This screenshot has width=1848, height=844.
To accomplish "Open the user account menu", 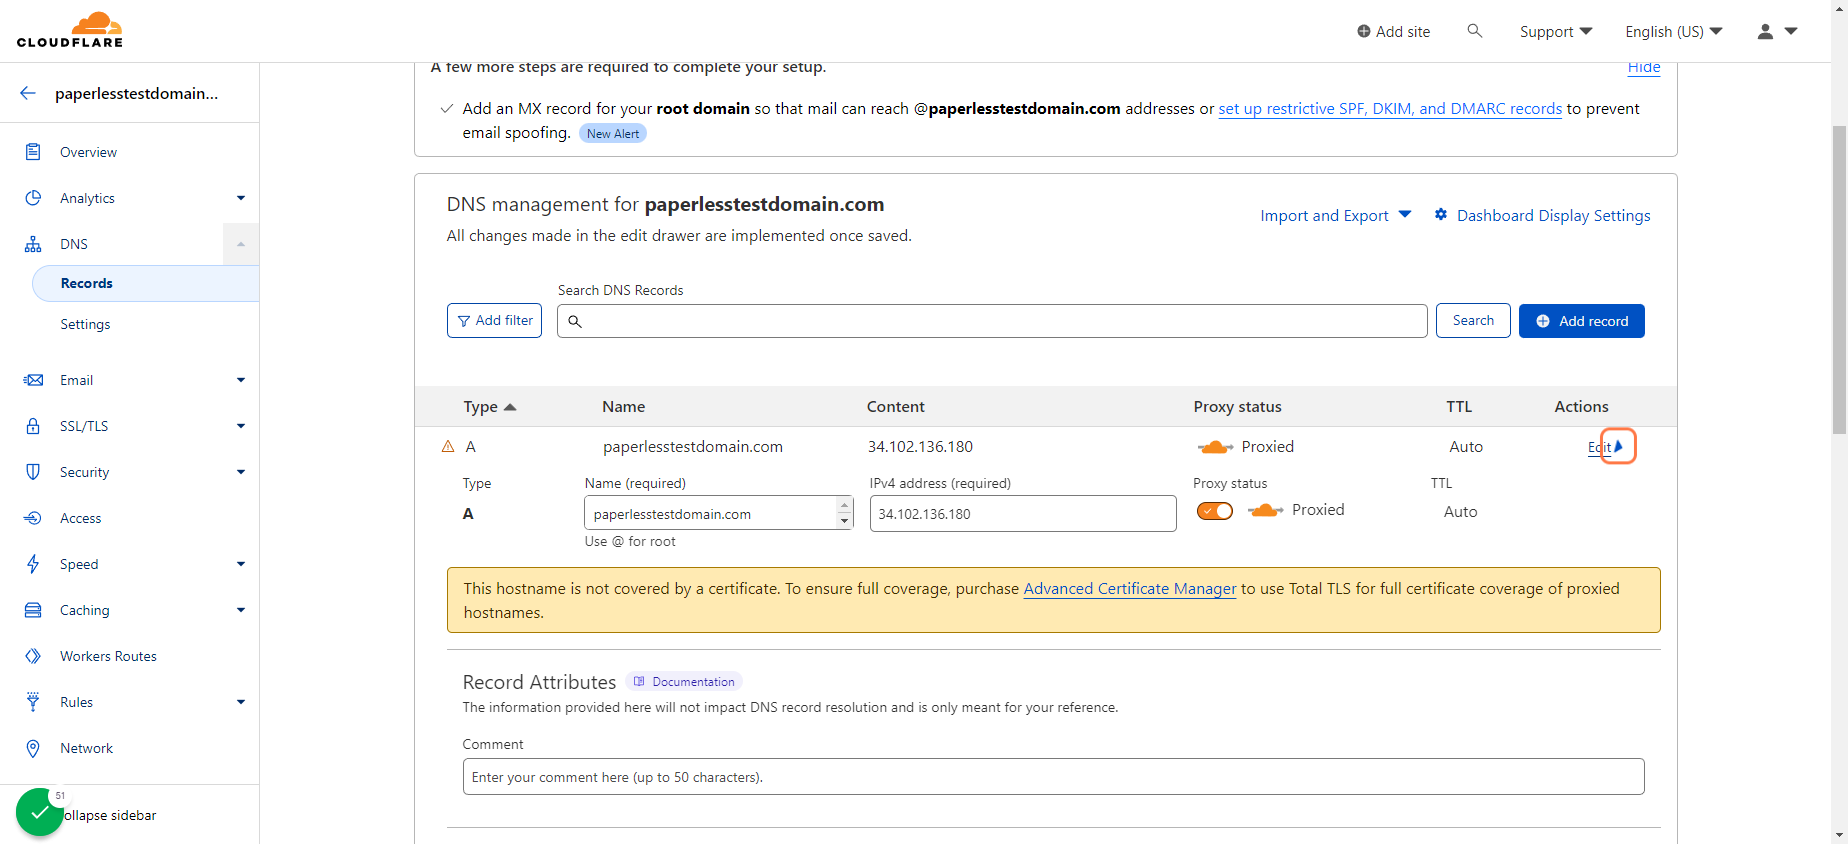I will 1777,32.
